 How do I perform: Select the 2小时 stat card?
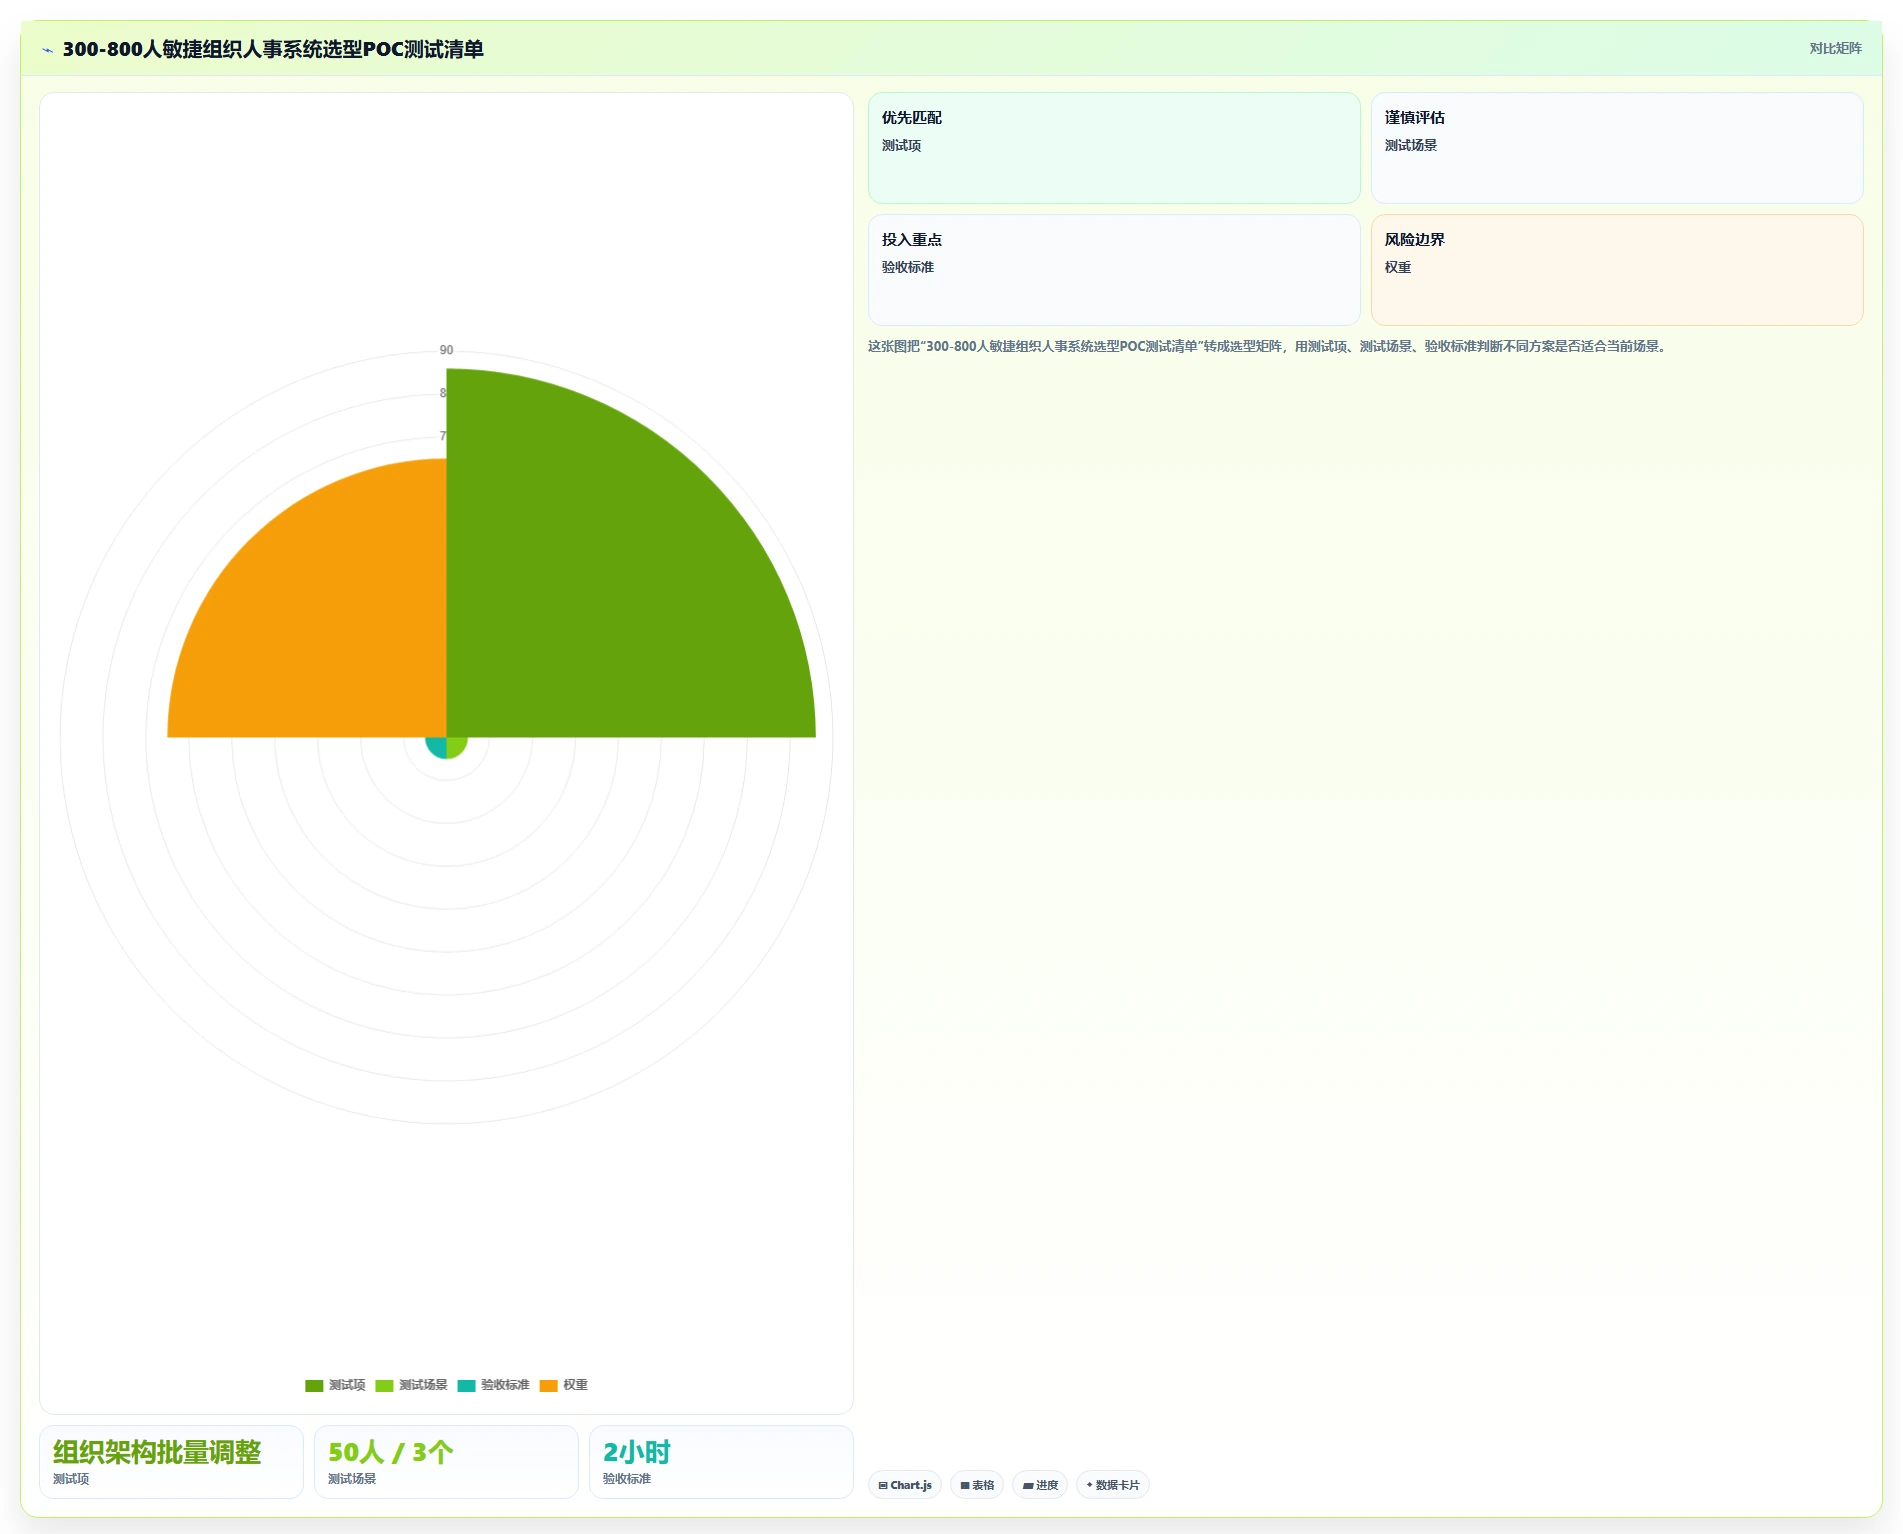(721, 1462)
